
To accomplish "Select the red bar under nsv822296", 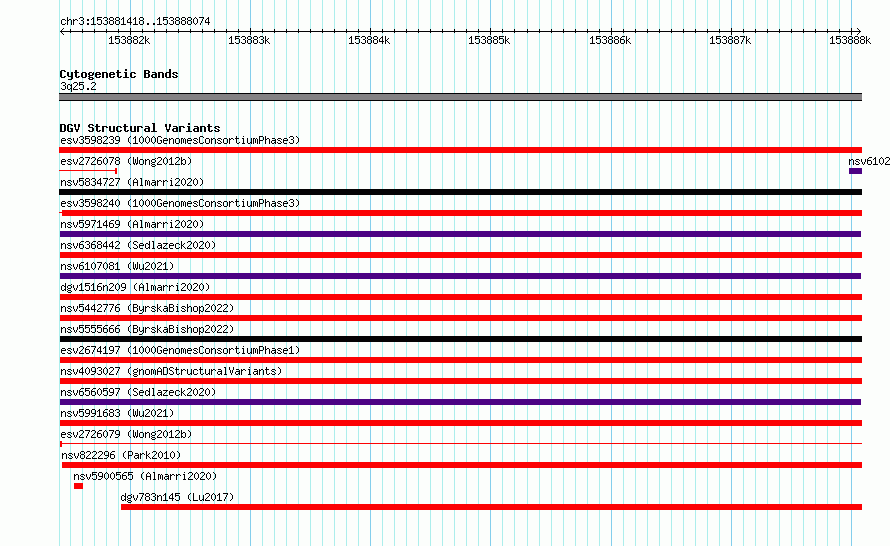I will 462,465.
